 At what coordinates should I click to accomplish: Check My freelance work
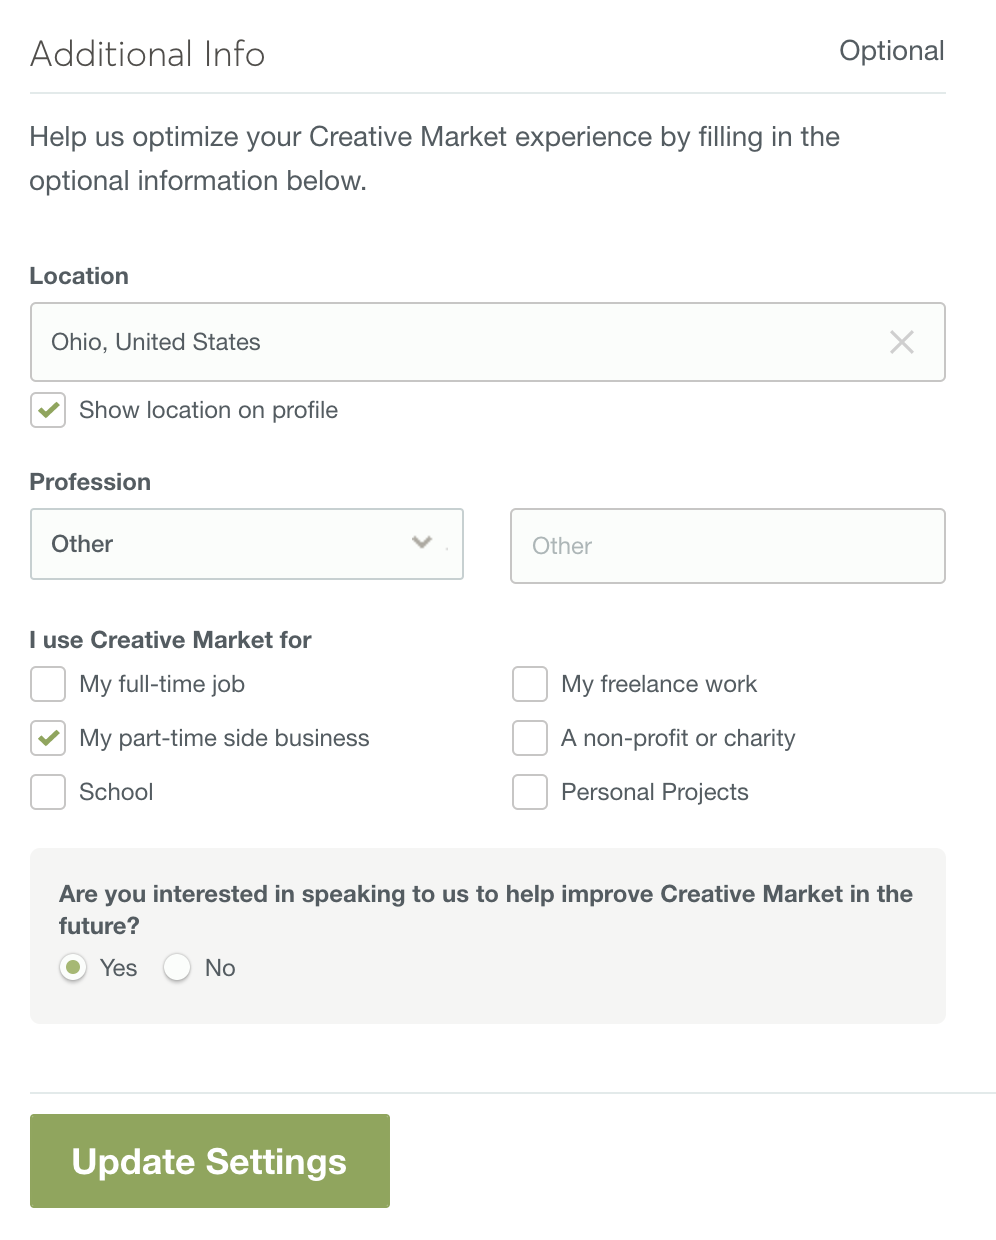click(x=530, y=684)
